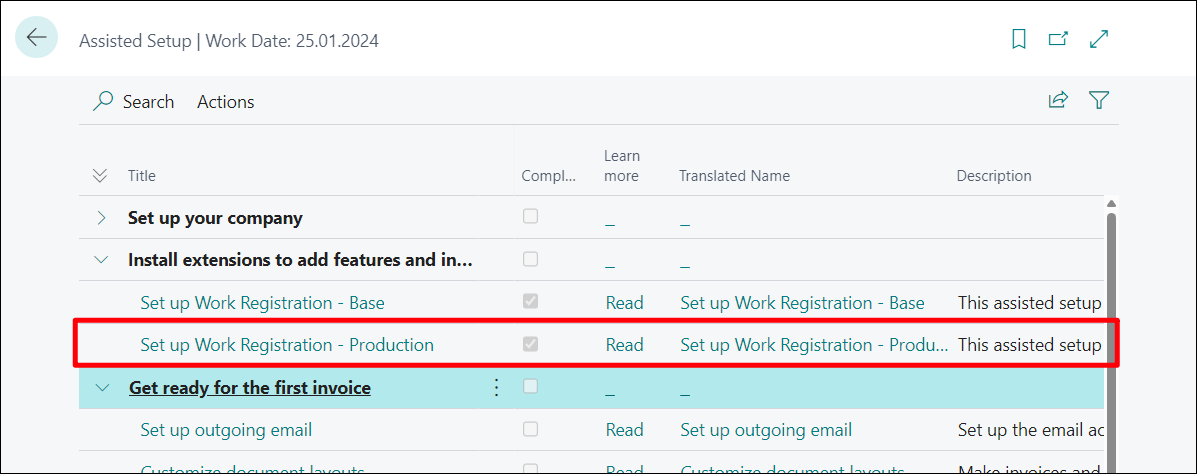Open page in new window icon

pyautogui.click(x=1058, y=39)
